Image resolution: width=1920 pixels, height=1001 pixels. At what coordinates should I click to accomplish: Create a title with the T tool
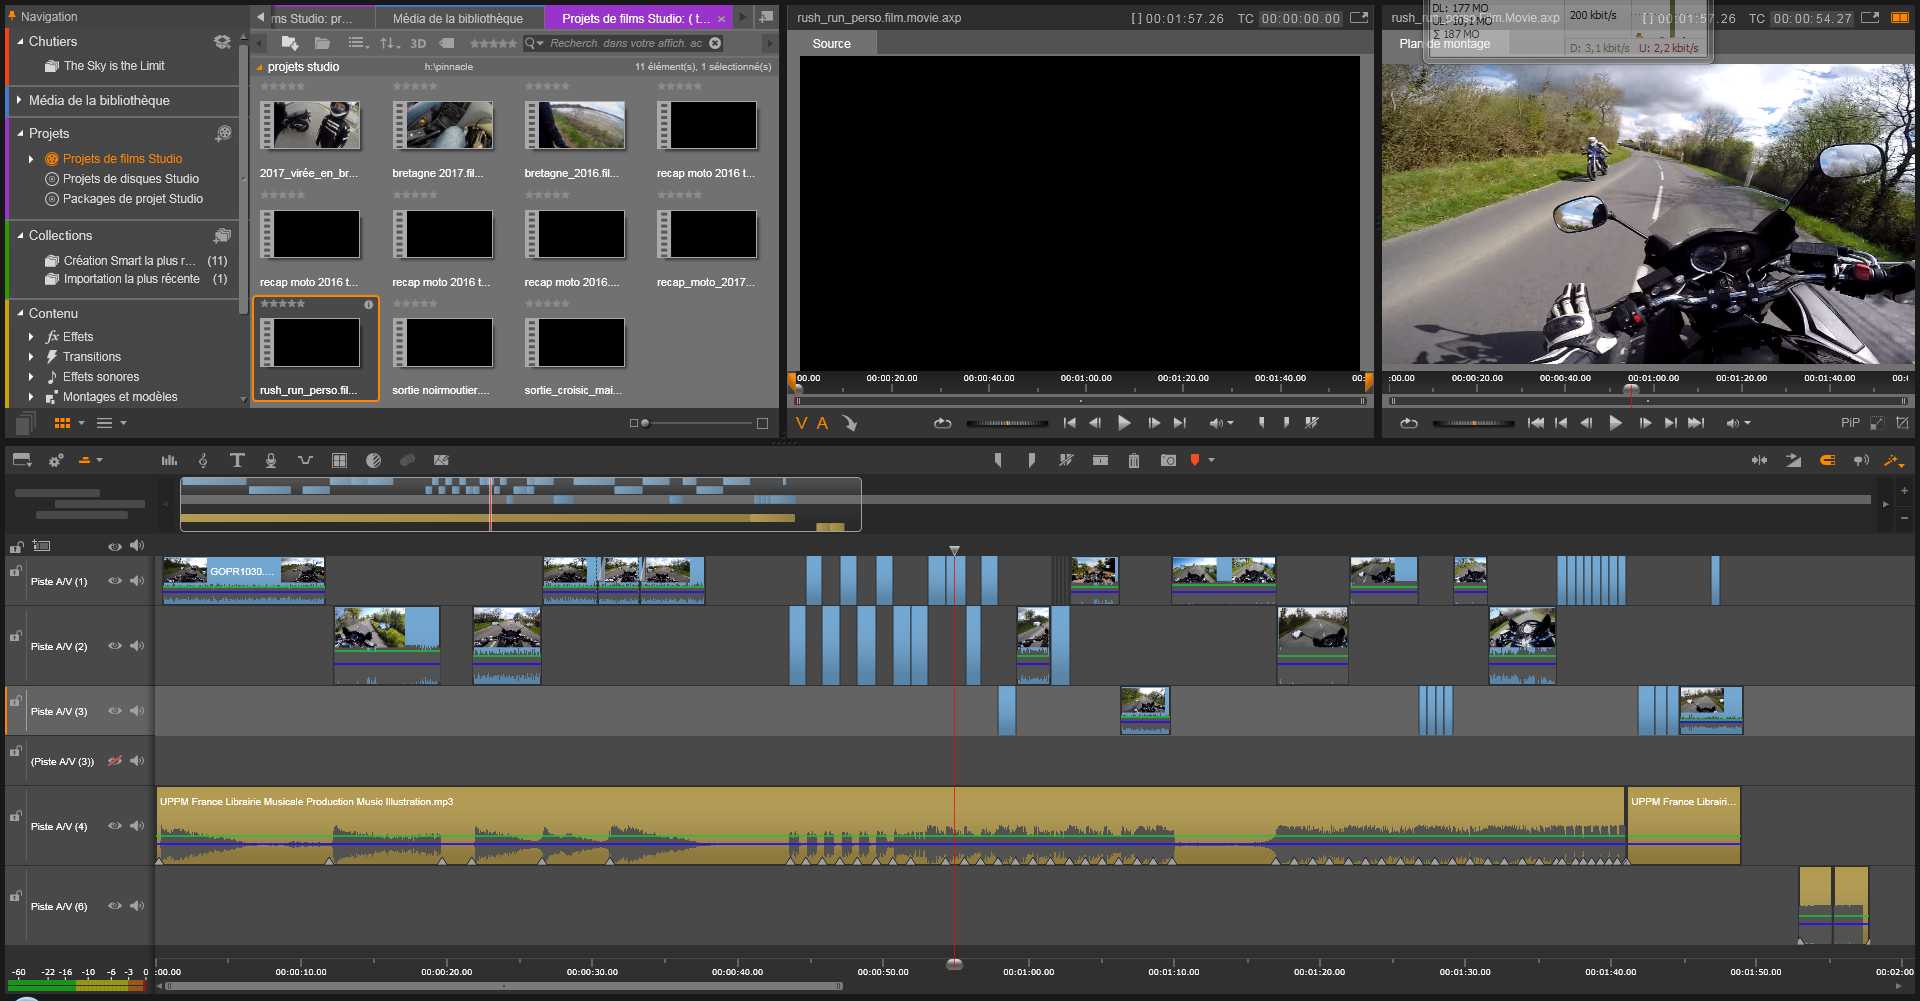pyautogui.click(x=237, y=460)
